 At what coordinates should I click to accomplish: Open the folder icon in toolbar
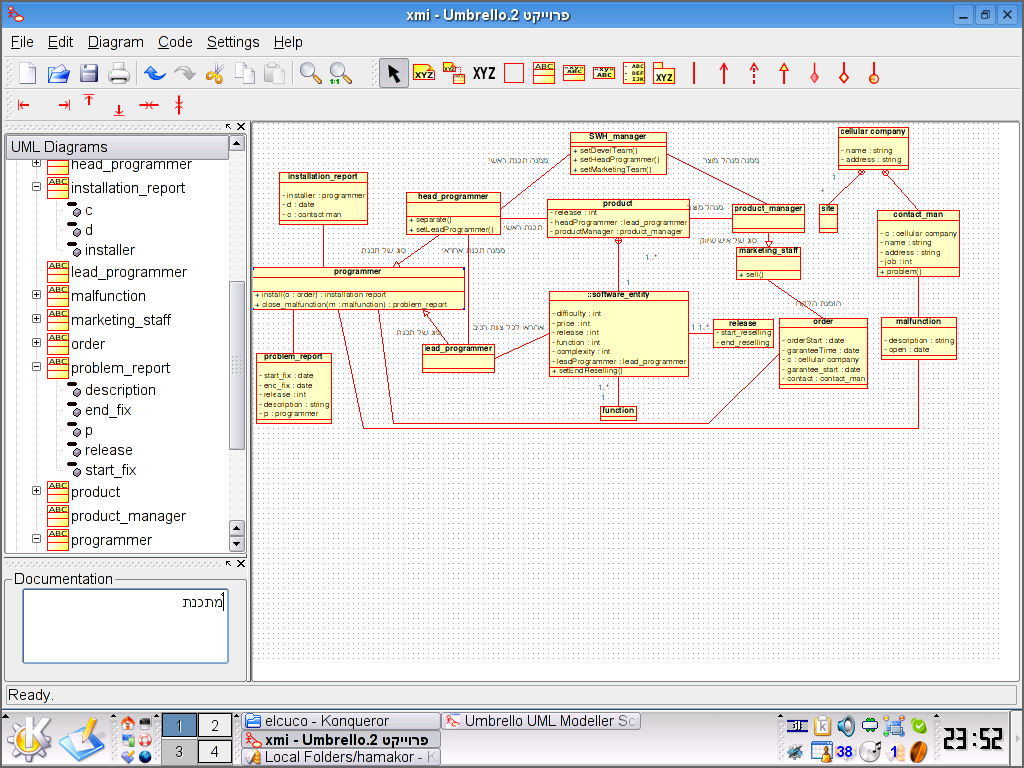[59, 73]
